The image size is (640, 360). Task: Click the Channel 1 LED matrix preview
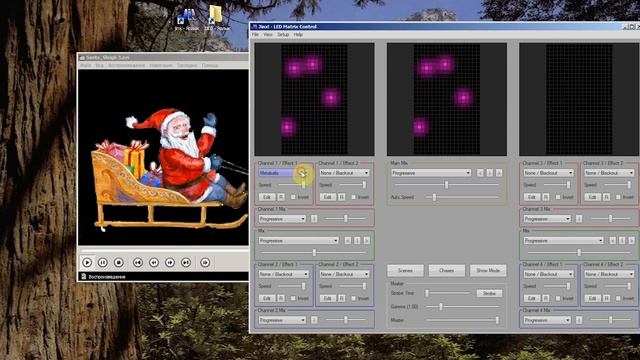coord(314,99)
